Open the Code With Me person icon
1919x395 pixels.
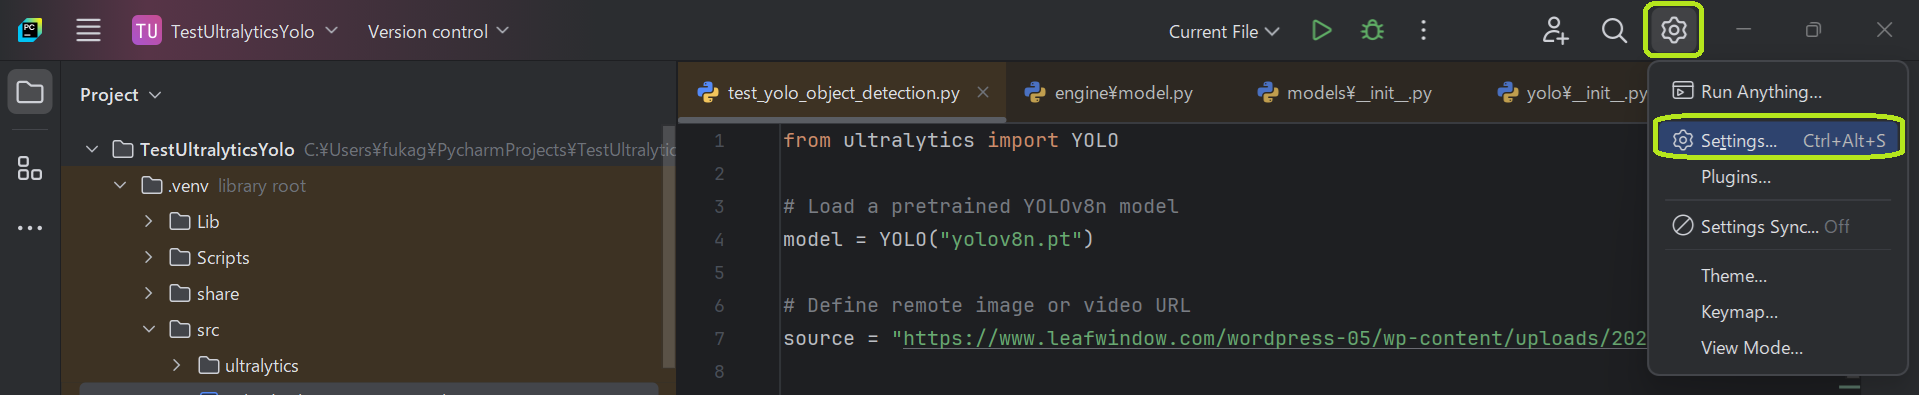[x=1555, y=30]
